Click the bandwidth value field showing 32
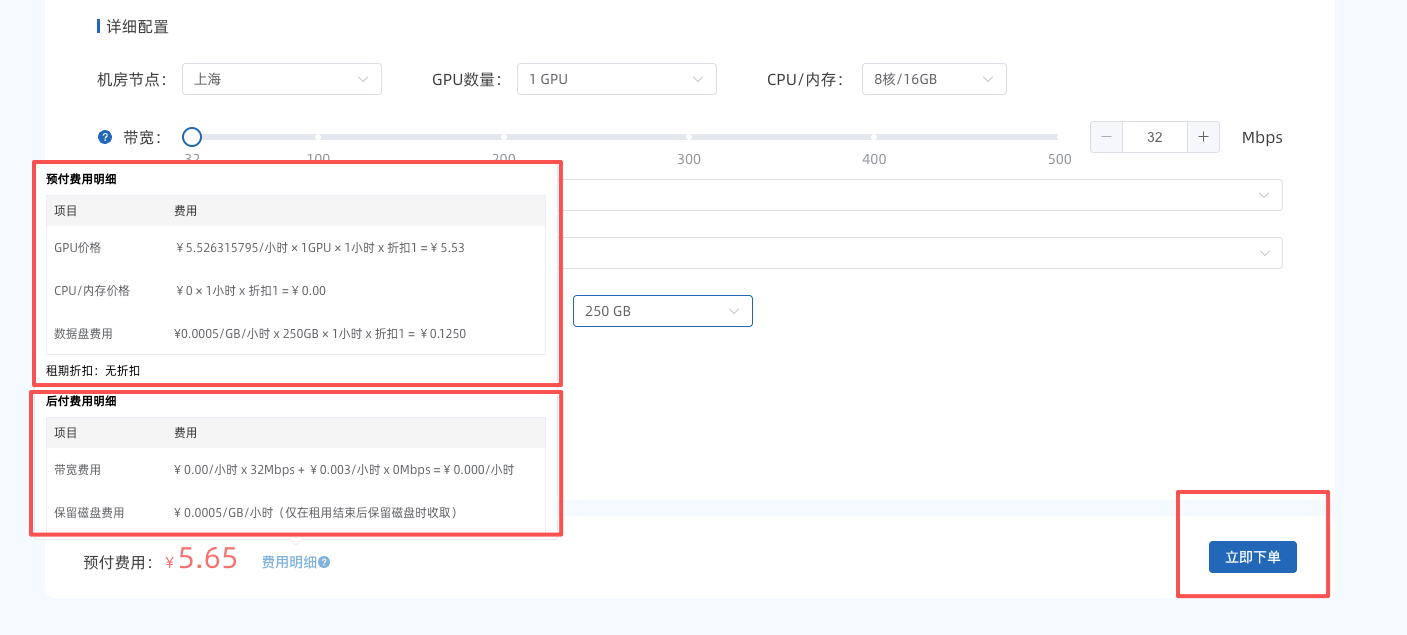Screen dimensions: 1407x635 click(x=1154, y=137)
